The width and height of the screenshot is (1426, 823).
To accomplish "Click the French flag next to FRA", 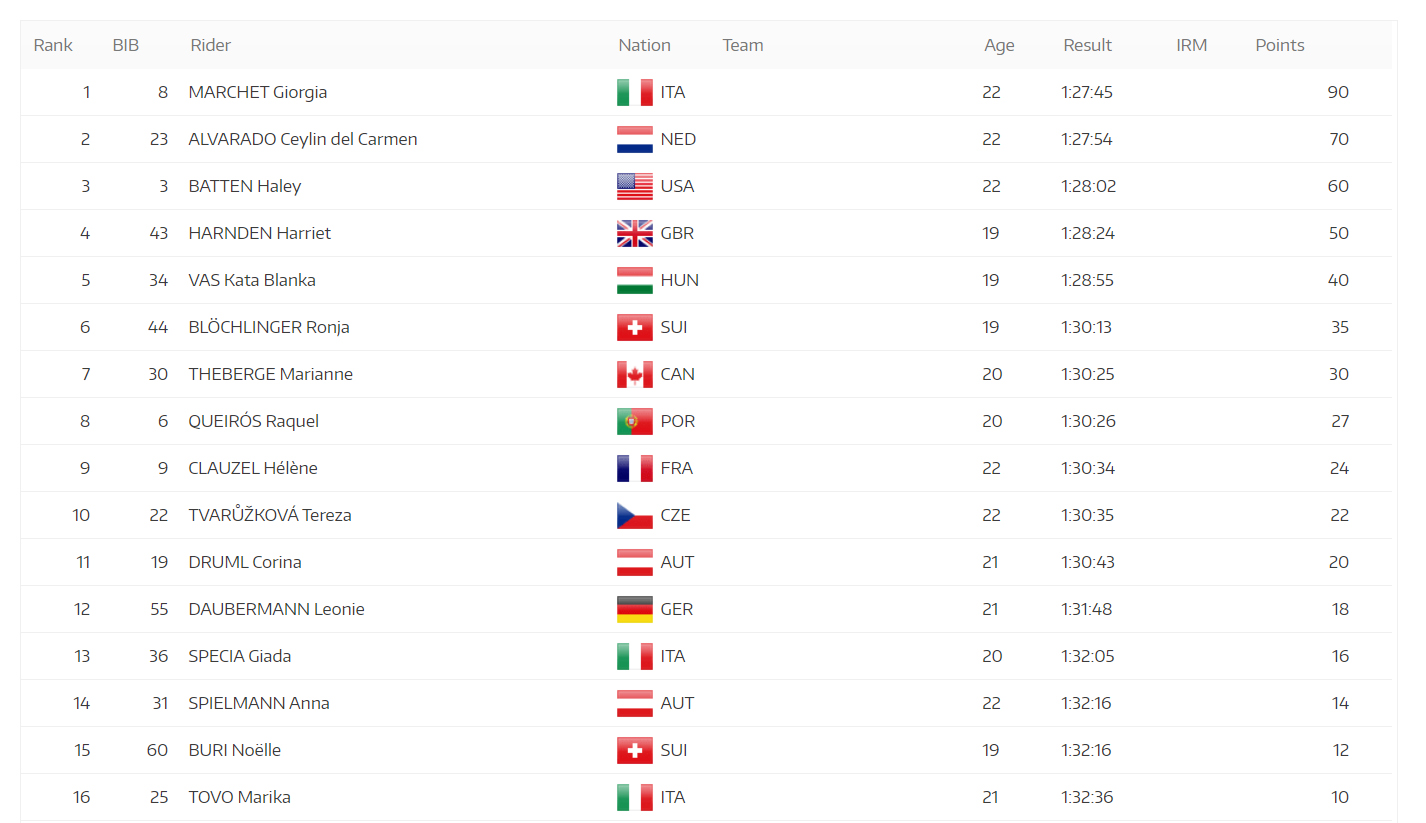I will coord(634,468).
